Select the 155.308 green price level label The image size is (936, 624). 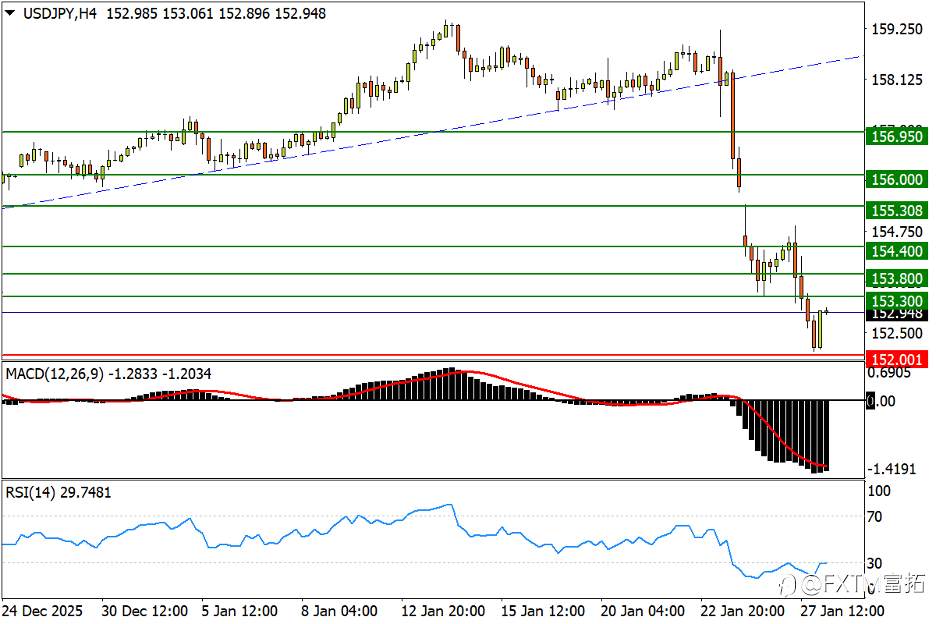coord(897,211)
